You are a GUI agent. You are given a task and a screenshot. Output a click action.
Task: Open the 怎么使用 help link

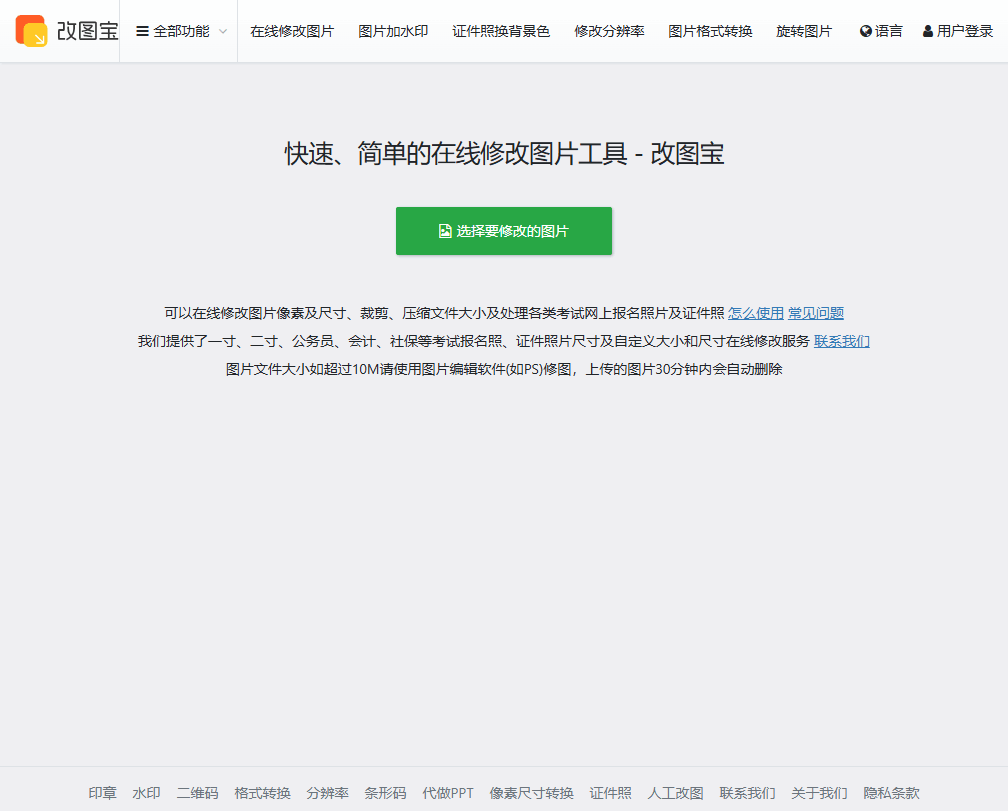(755, 312)
